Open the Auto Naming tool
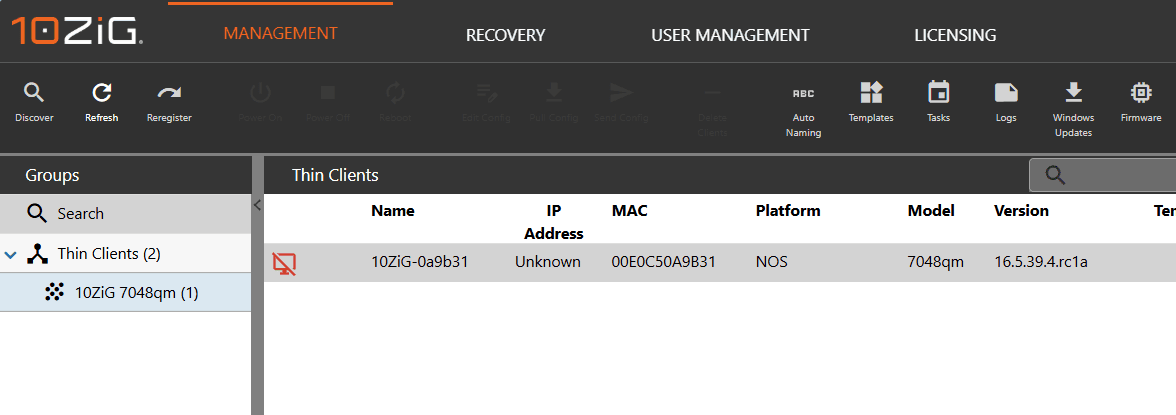The image size is (1176, 415). pos(803,94)
